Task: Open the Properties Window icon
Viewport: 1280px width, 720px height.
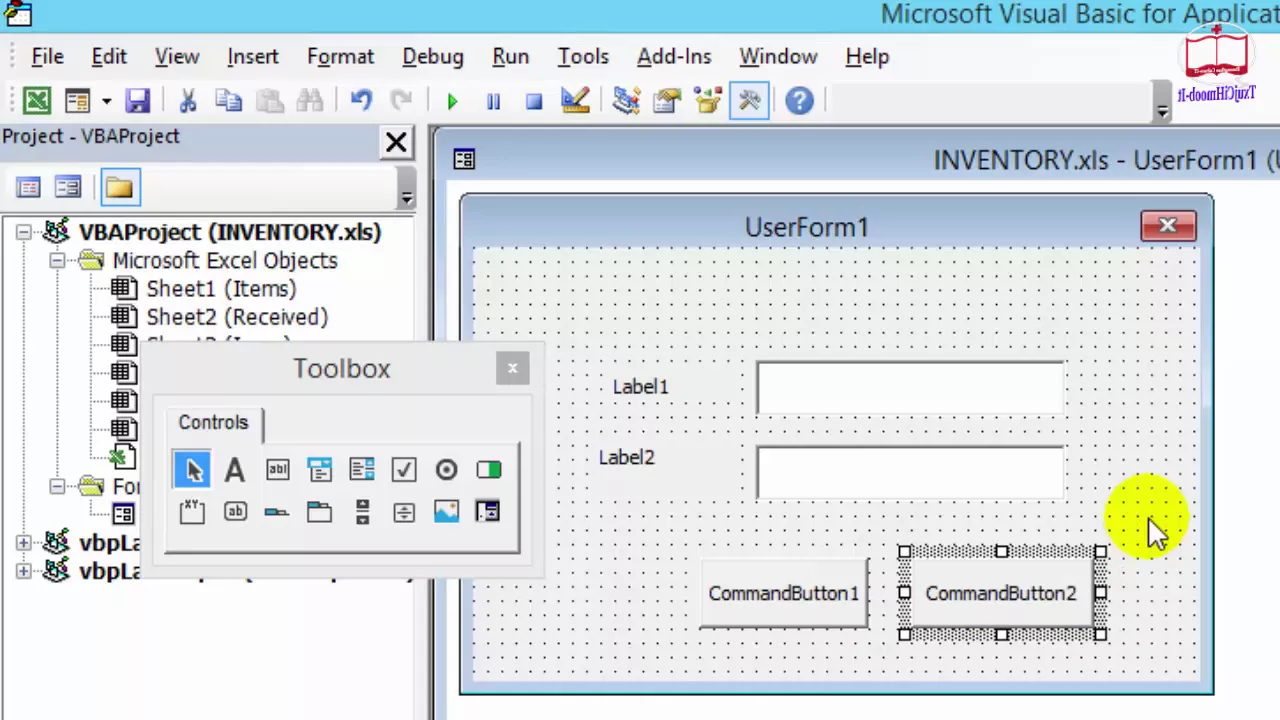Action: click(x=667, y=101)
